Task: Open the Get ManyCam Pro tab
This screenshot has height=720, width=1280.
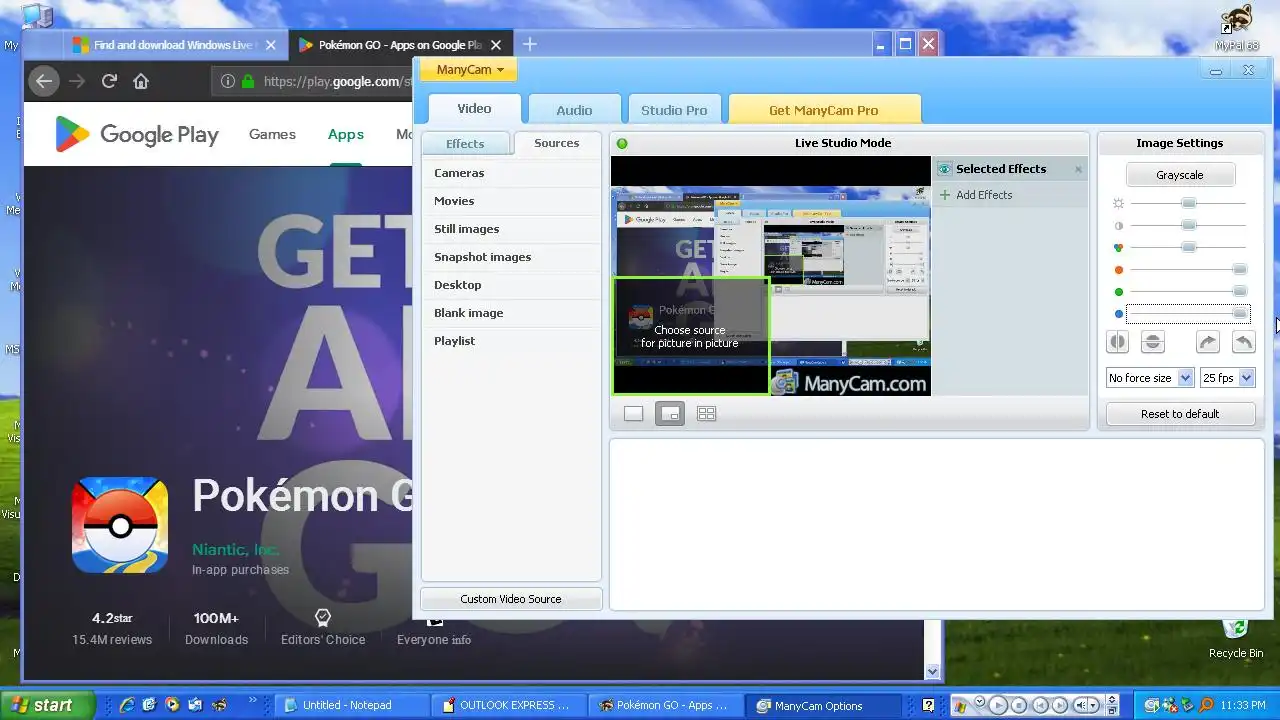Action: (x=823, y=110)
